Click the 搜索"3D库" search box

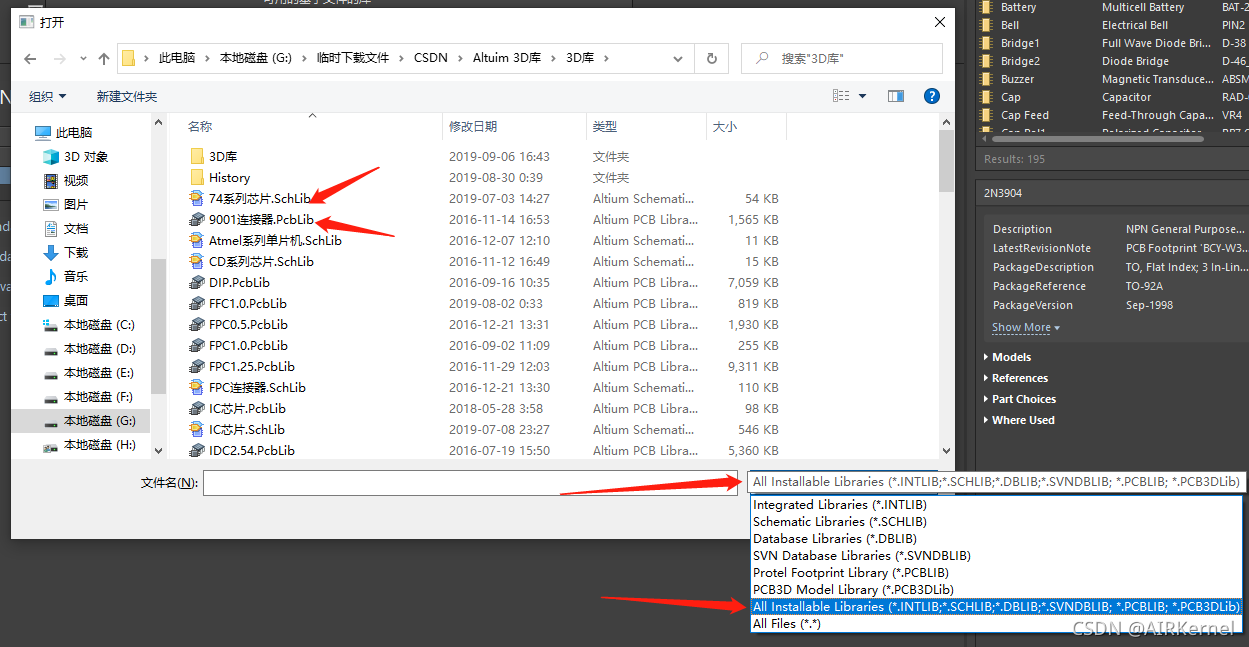point(842,59)
